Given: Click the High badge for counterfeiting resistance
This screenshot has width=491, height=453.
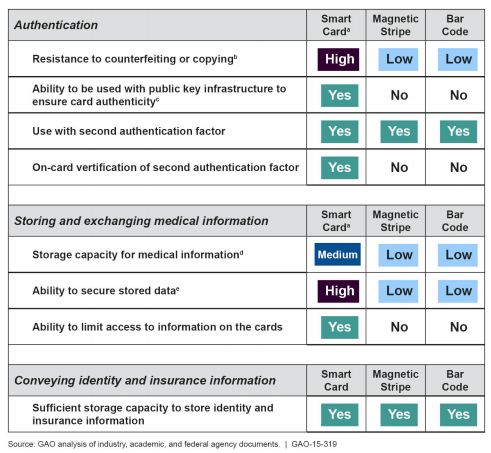Looking at the screenshot, I should pos(338,59).
